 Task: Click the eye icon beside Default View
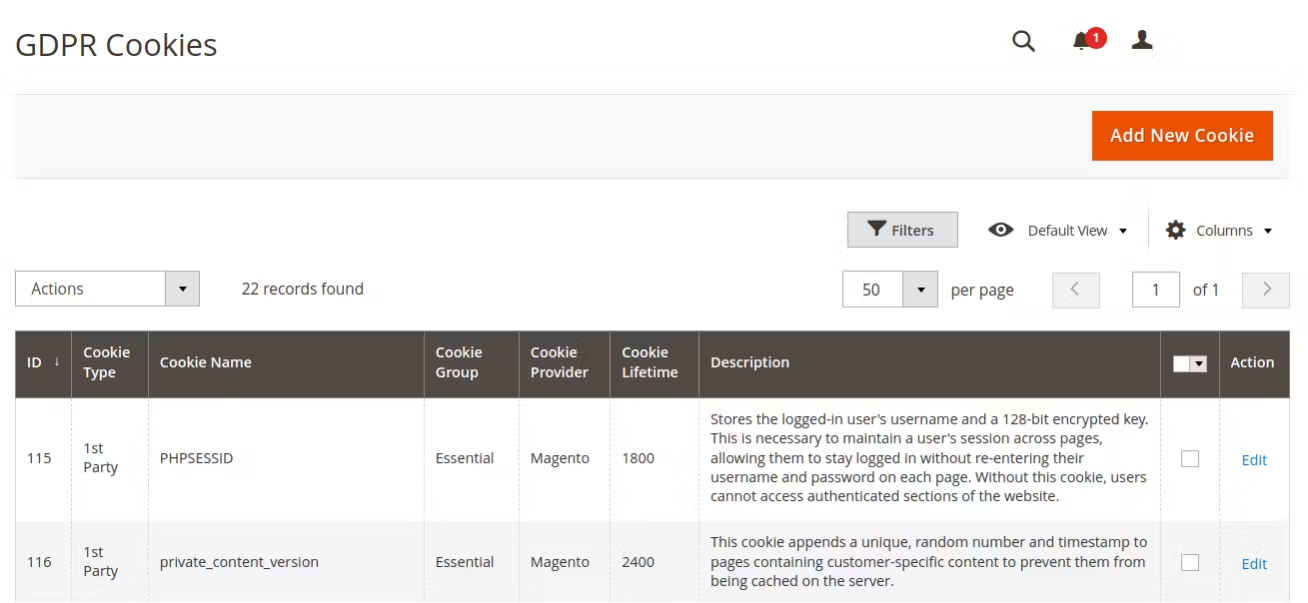pos(1001,229)
